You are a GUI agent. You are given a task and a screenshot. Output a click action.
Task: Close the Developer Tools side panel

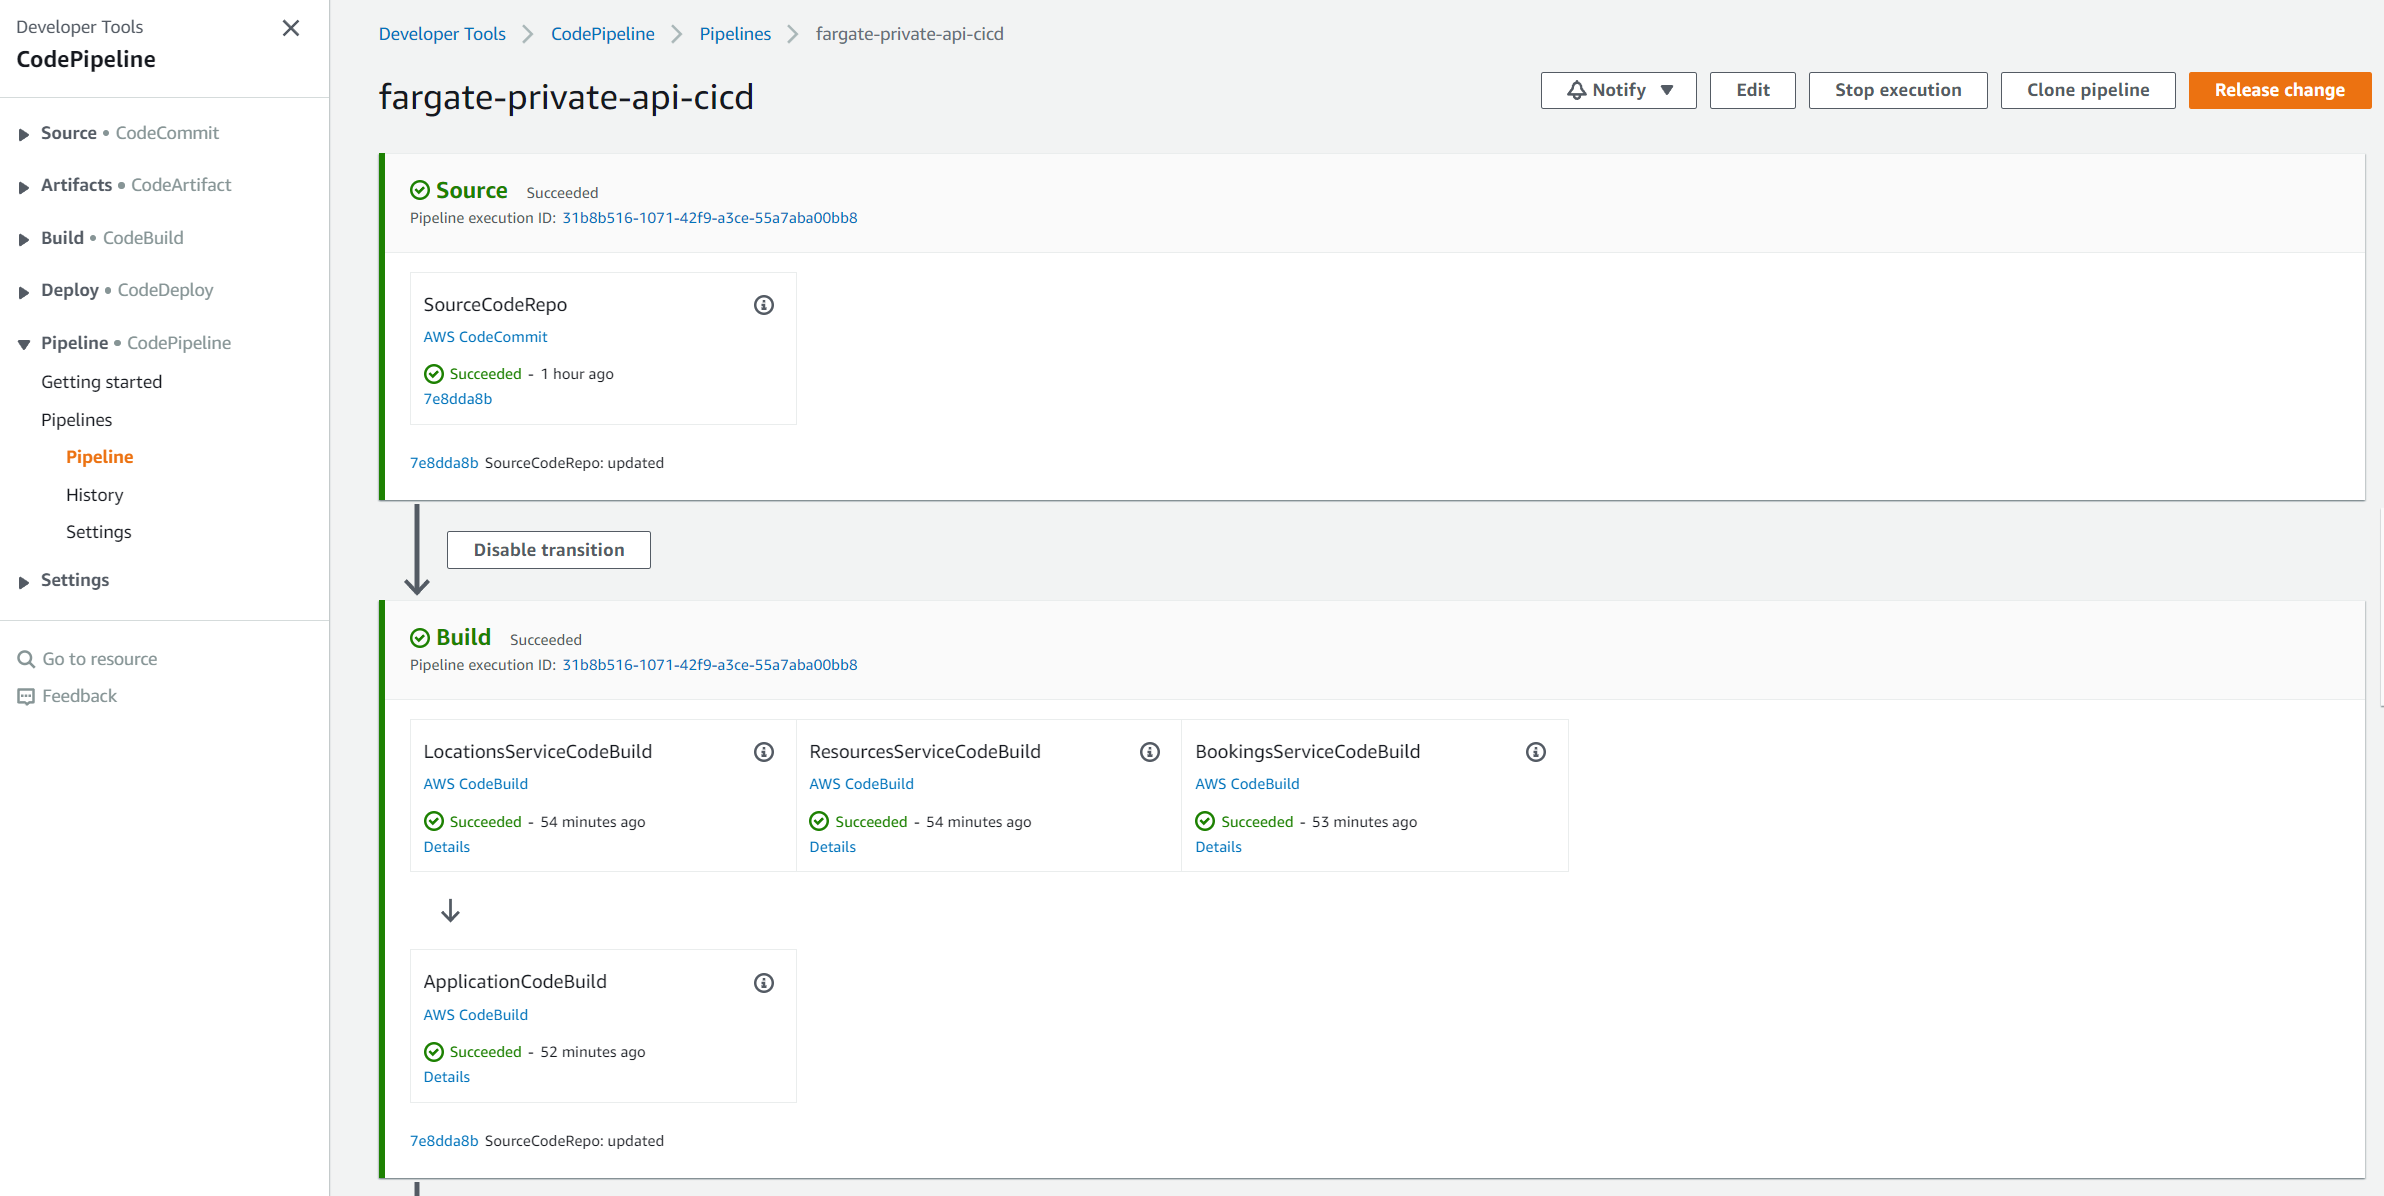point(291,28)
